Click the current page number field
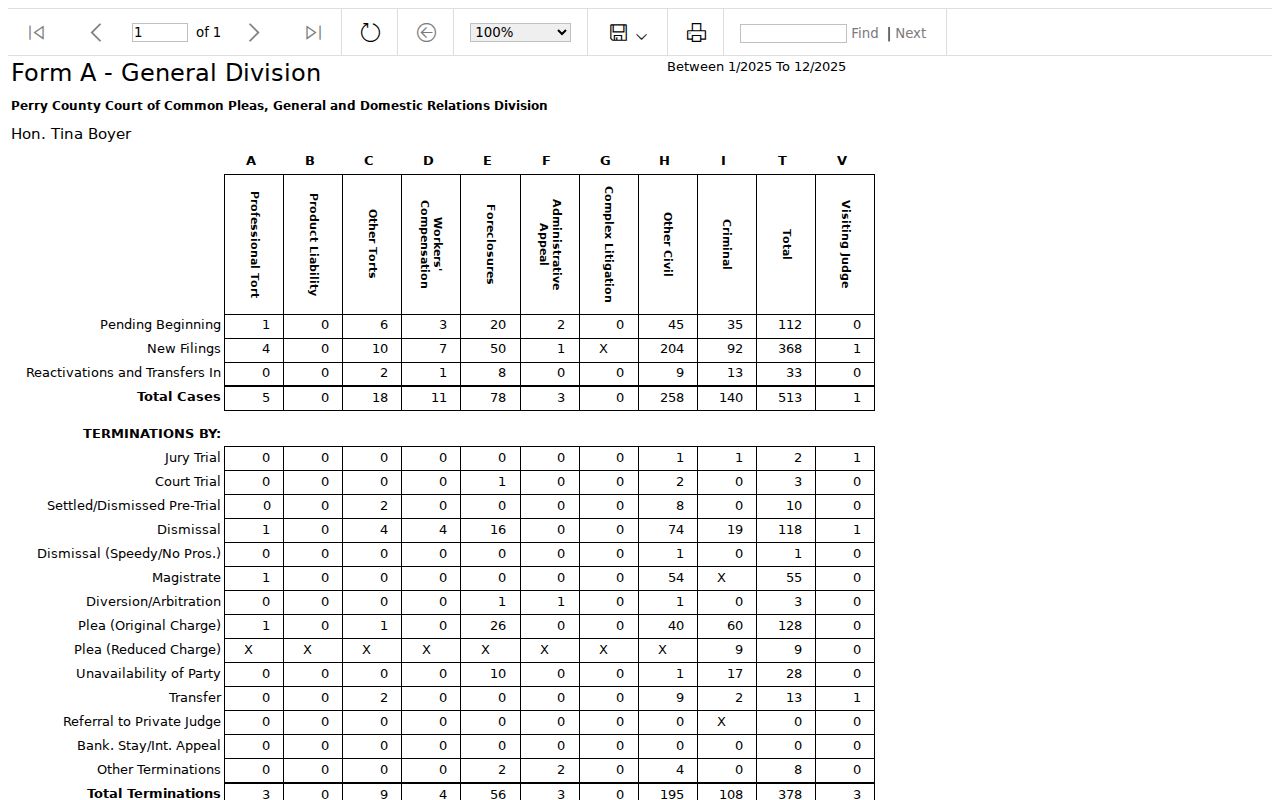The height and width of the screenshot is (800, 1280). [x=160, y=33]
